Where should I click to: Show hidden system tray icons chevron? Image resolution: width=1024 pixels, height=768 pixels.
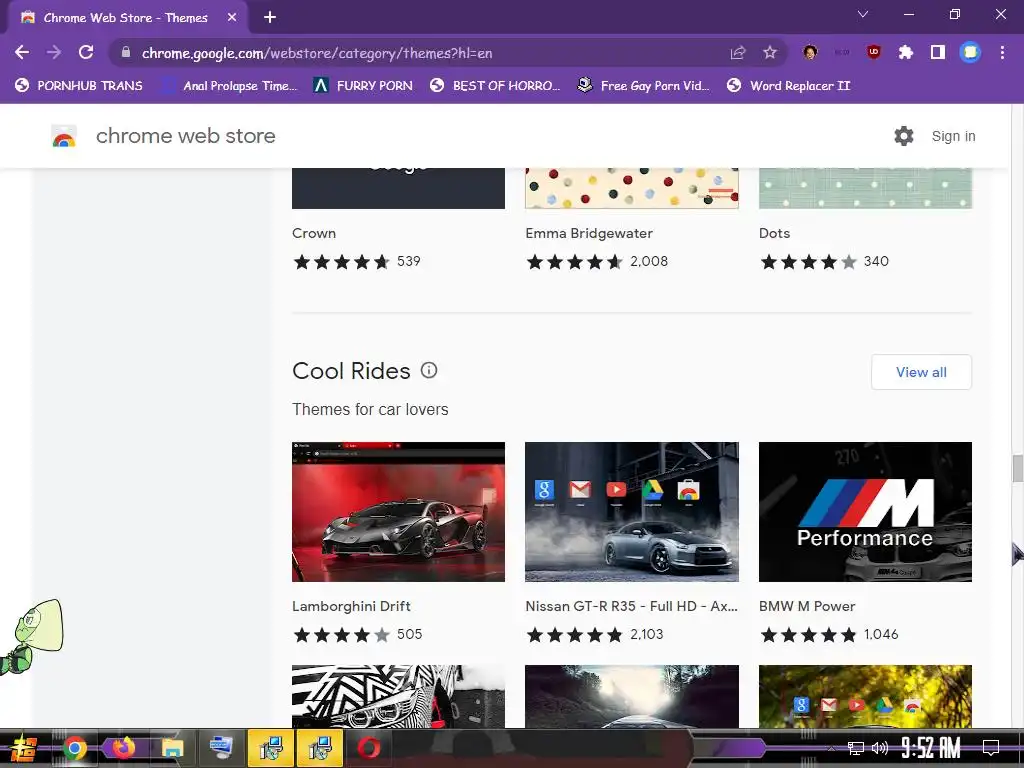(x=831, y=748)
